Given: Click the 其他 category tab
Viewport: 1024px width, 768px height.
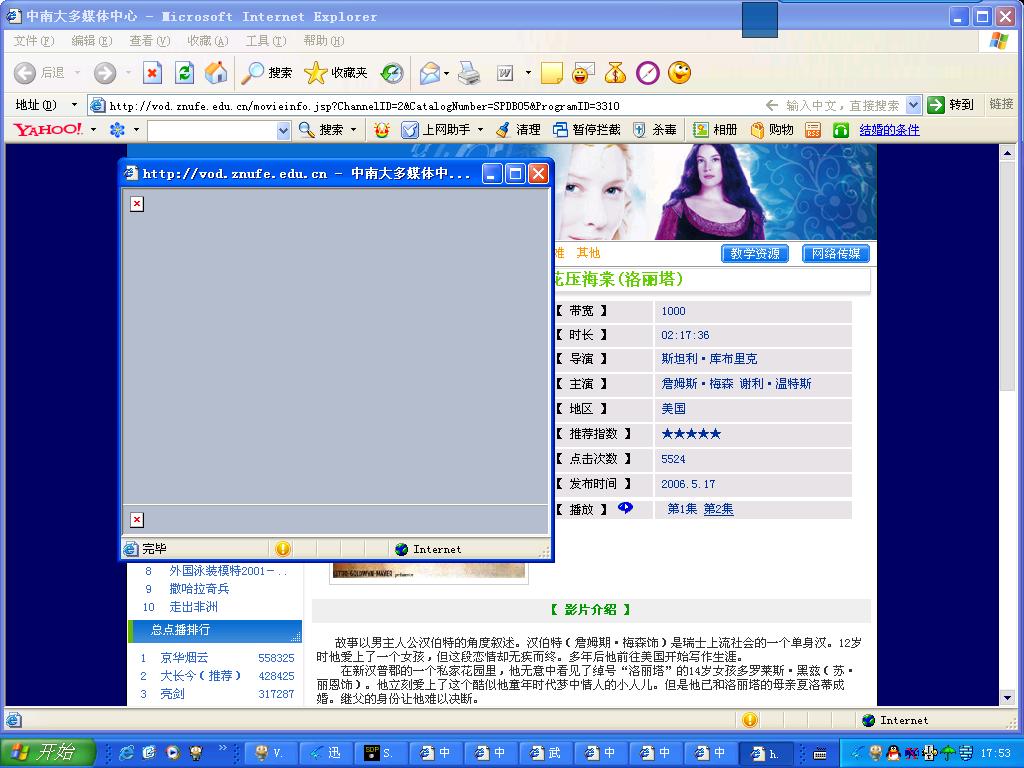Looking at the screenshot, I should coord(588,253).
